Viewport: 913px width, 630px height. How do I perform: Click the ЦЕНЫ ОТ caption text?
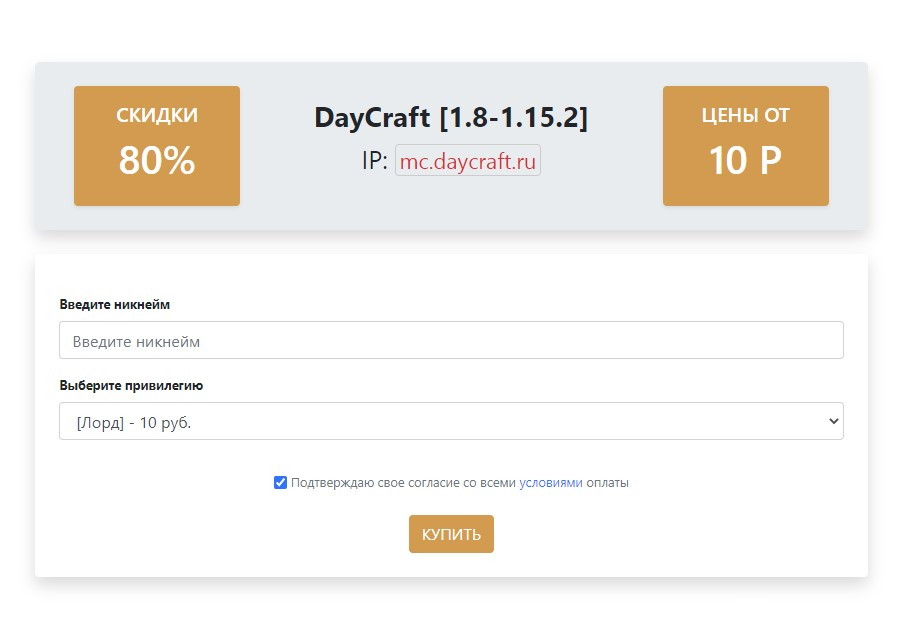click(745, 115)
